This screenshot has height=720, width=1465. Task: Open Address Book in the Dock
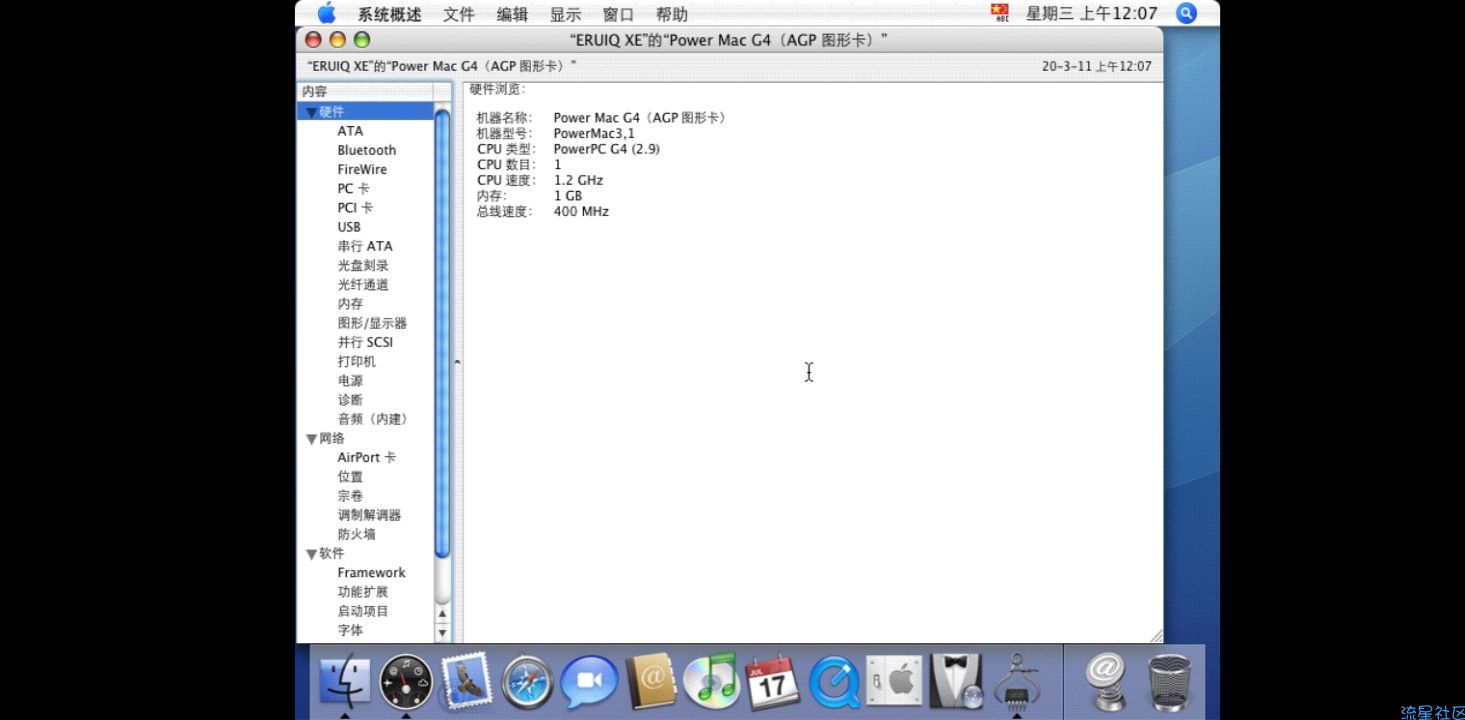pos(651,682)
